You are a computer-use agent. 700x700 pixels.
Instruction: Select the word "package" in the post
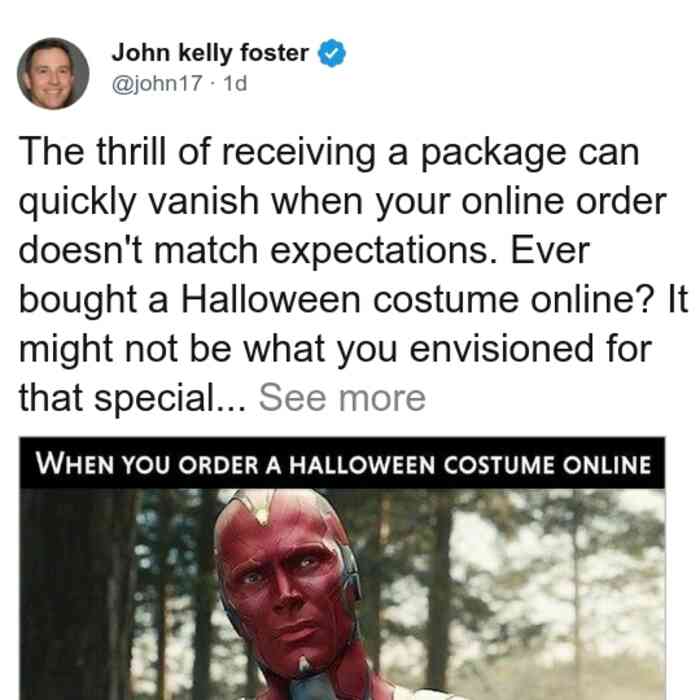494,154
